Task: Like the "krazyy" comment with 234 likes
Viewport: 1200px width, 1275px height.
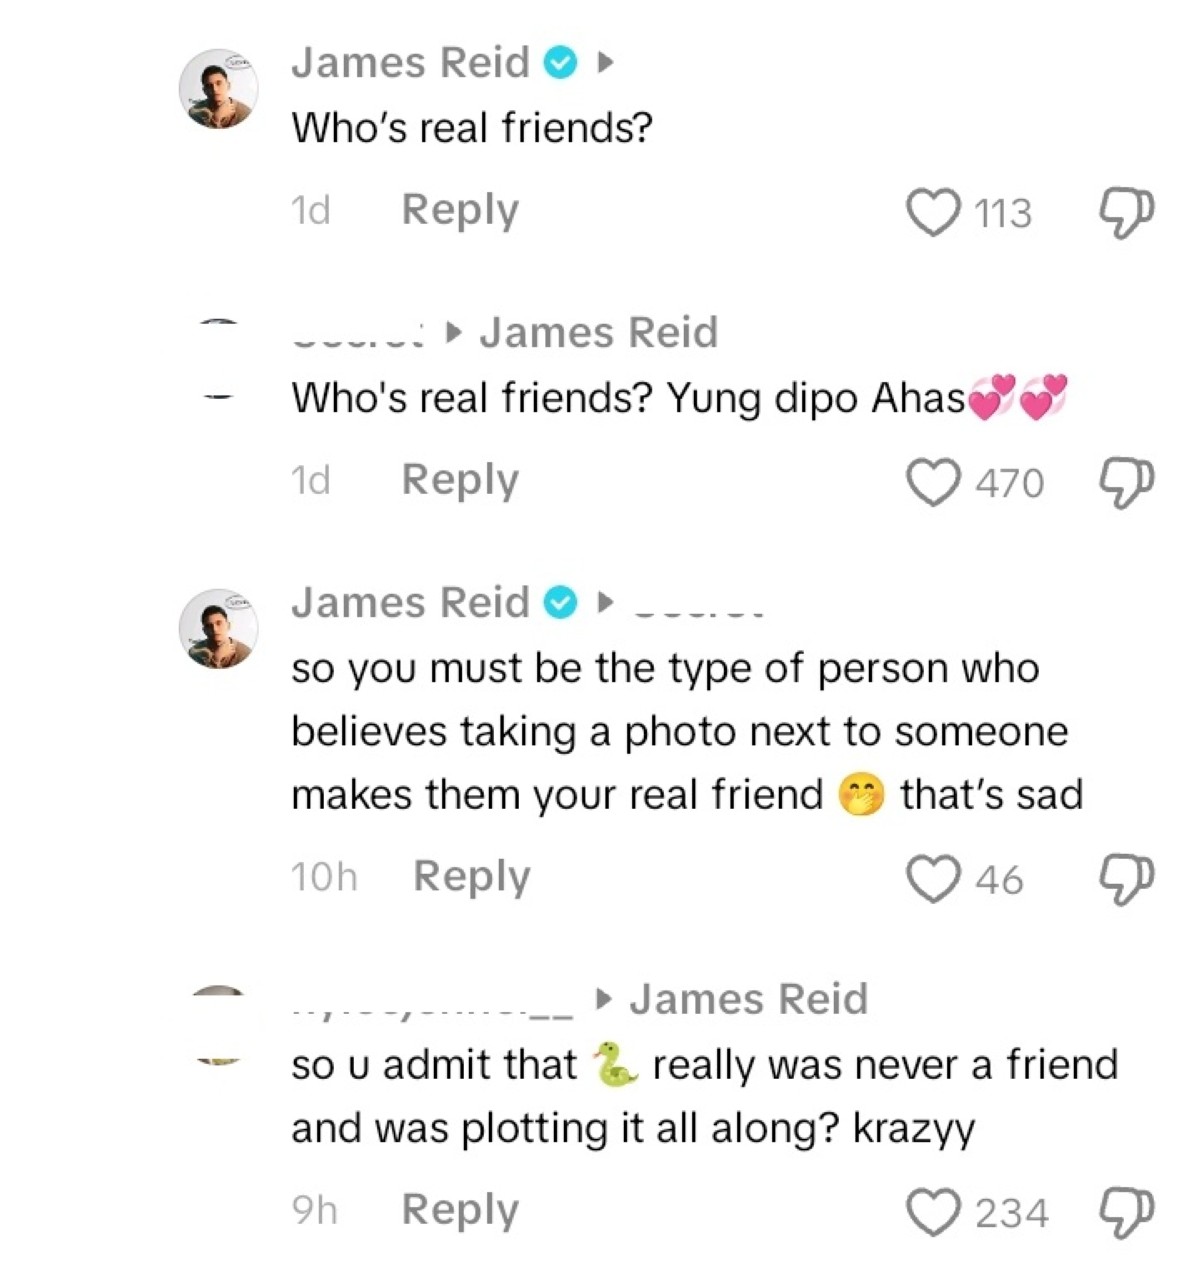Action: [x=932, y=1213]
